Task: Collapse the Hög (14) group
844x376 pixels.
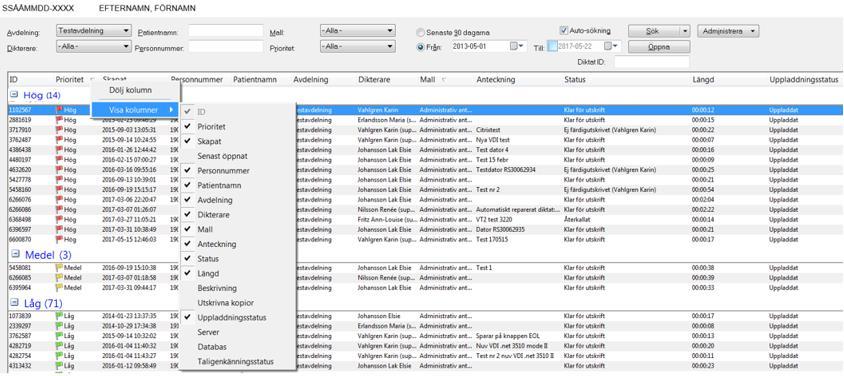Action: (15, 95)
